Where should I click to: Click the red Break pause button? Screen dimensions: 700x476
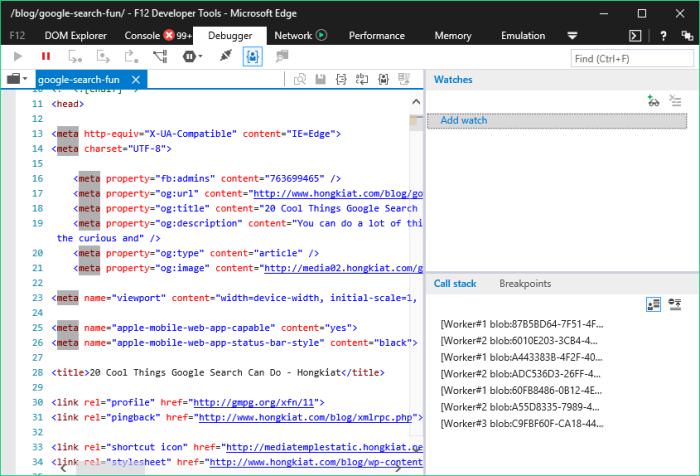click(46, 56)
